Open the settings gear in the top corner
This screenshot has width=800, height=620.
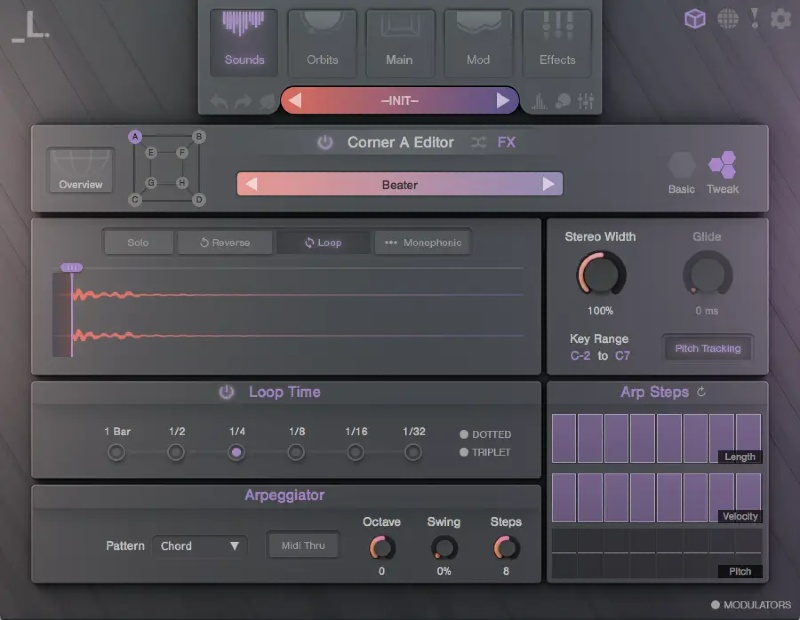tap(781, 18)
